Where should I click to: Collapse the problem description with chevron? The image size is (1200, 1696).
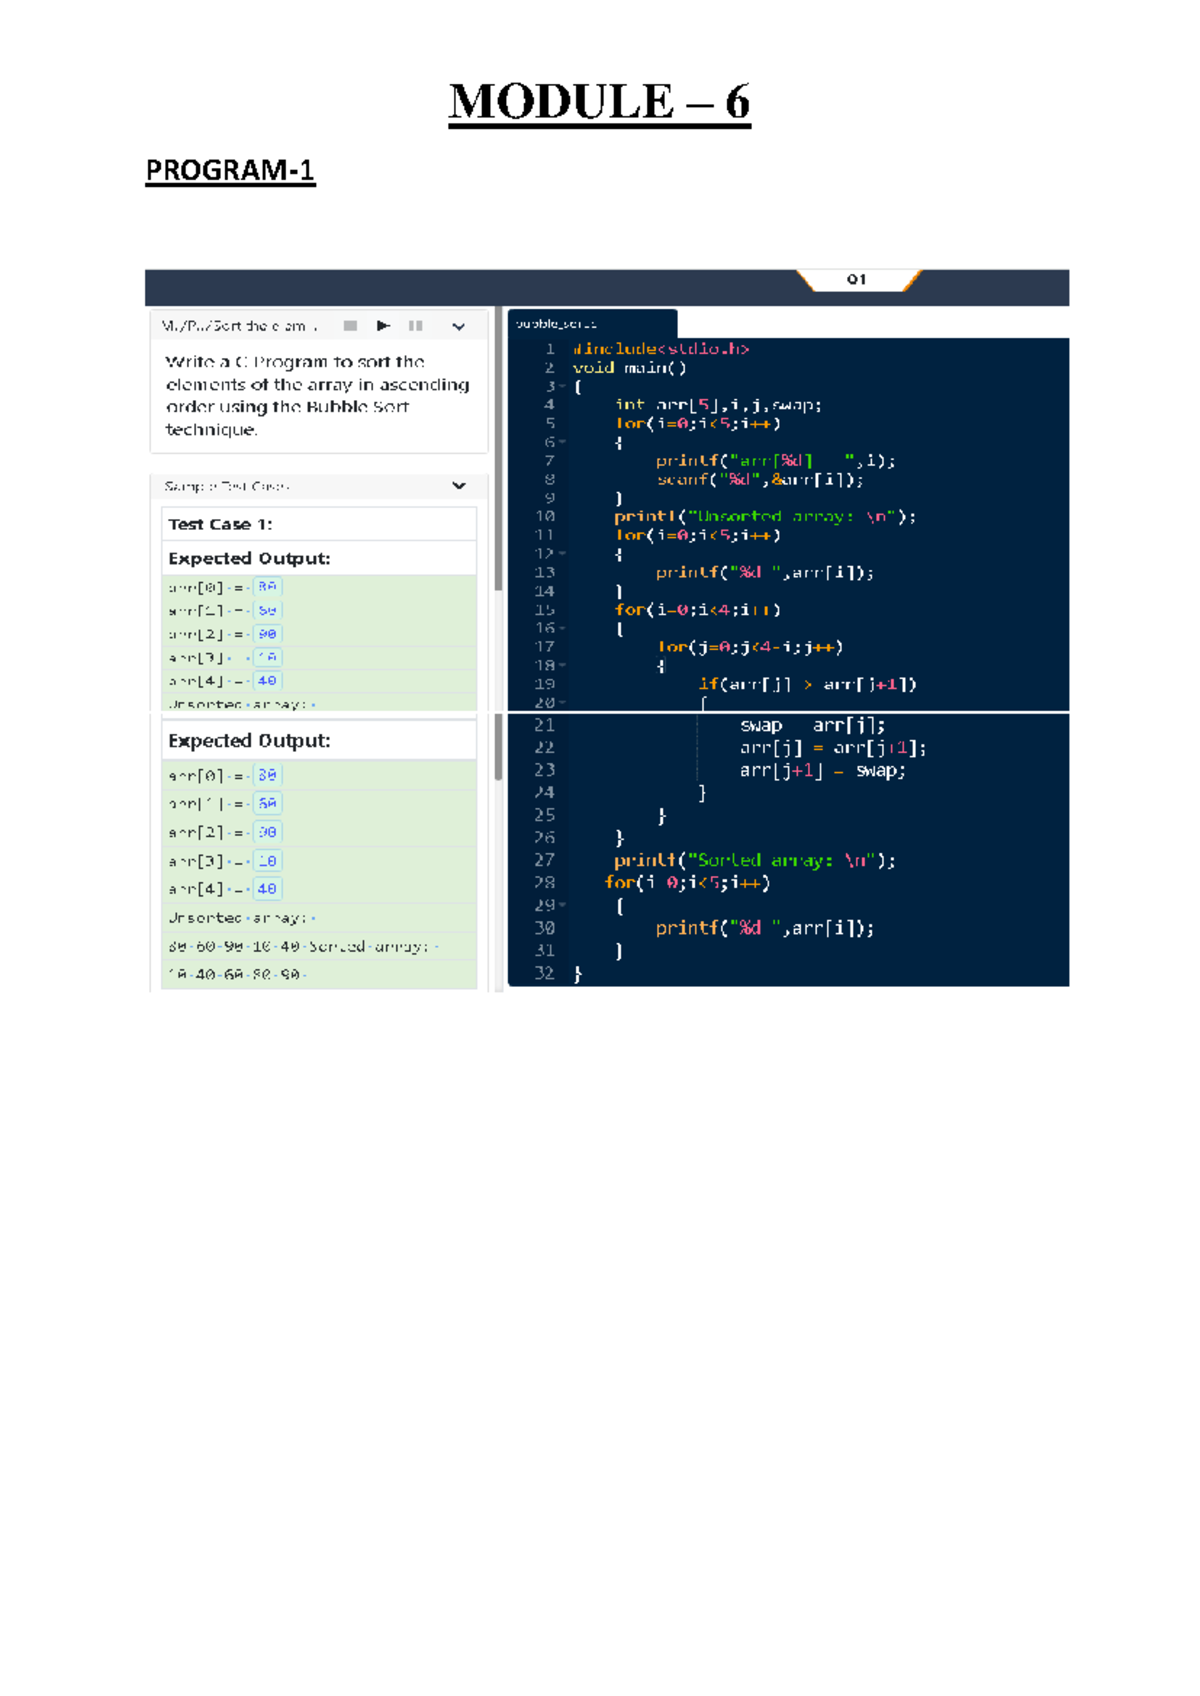(x=458, y=326)
